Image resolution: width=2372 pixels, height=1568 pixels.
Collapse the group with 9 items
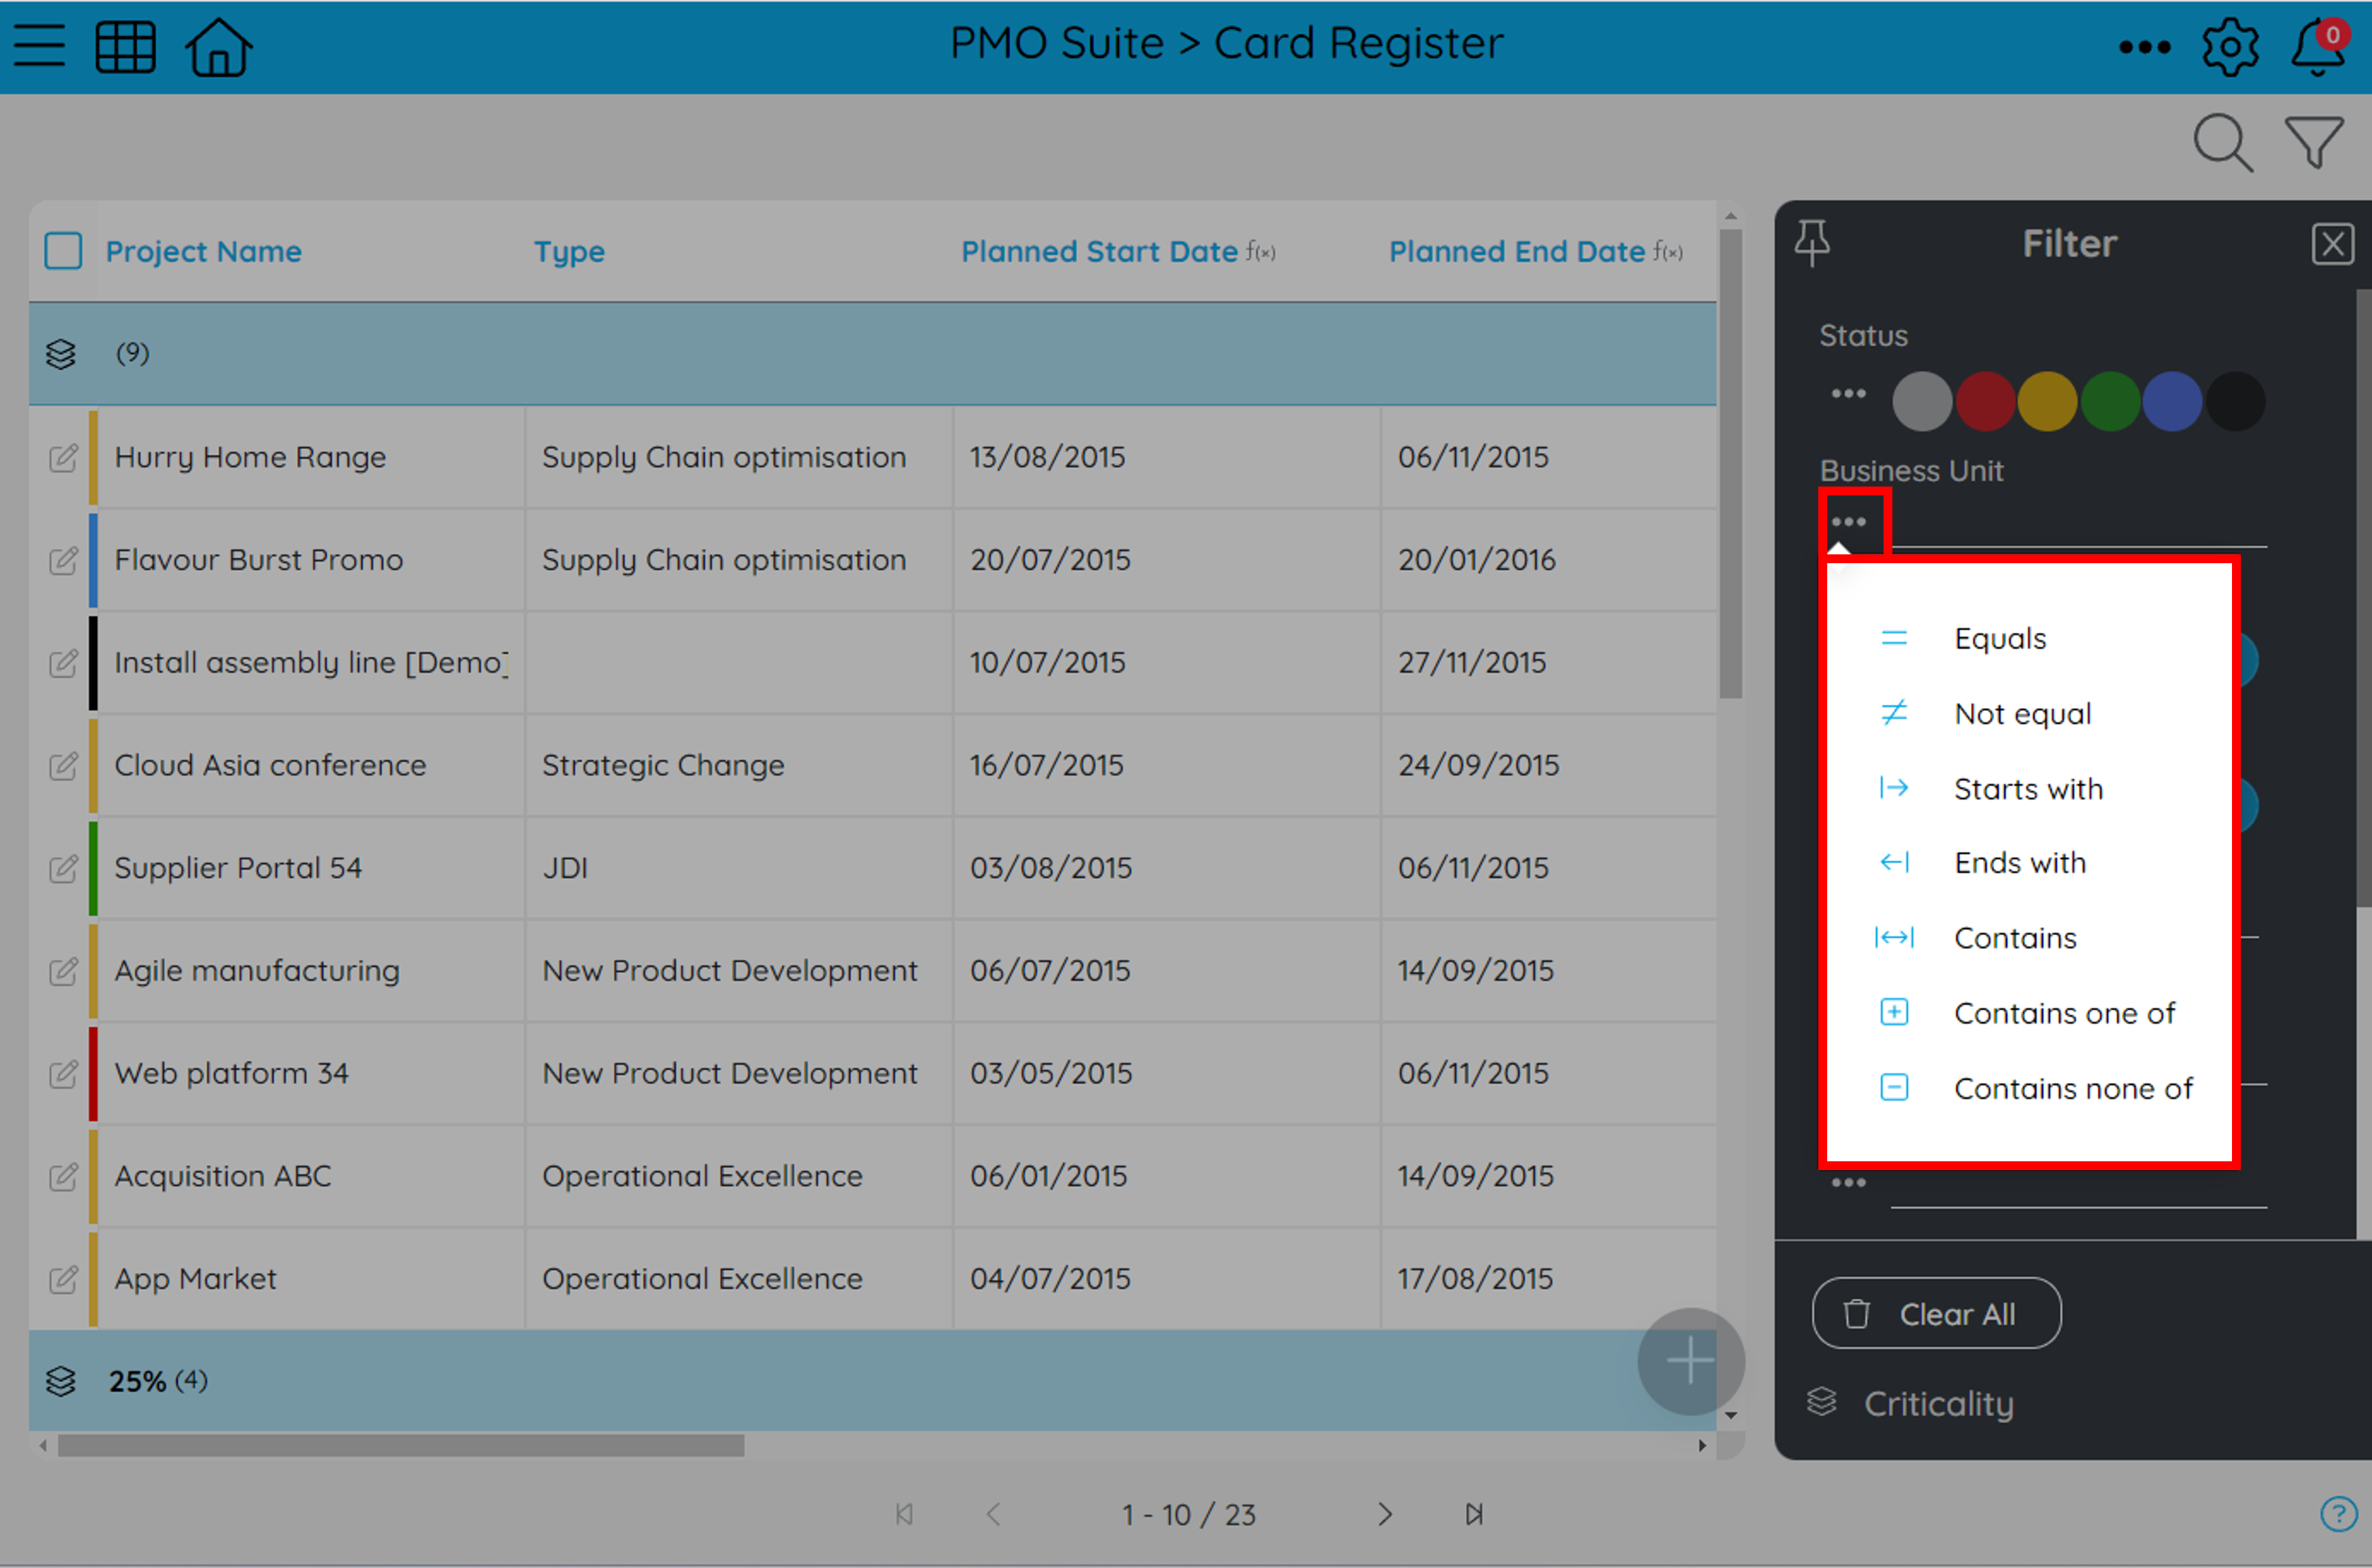61,354
